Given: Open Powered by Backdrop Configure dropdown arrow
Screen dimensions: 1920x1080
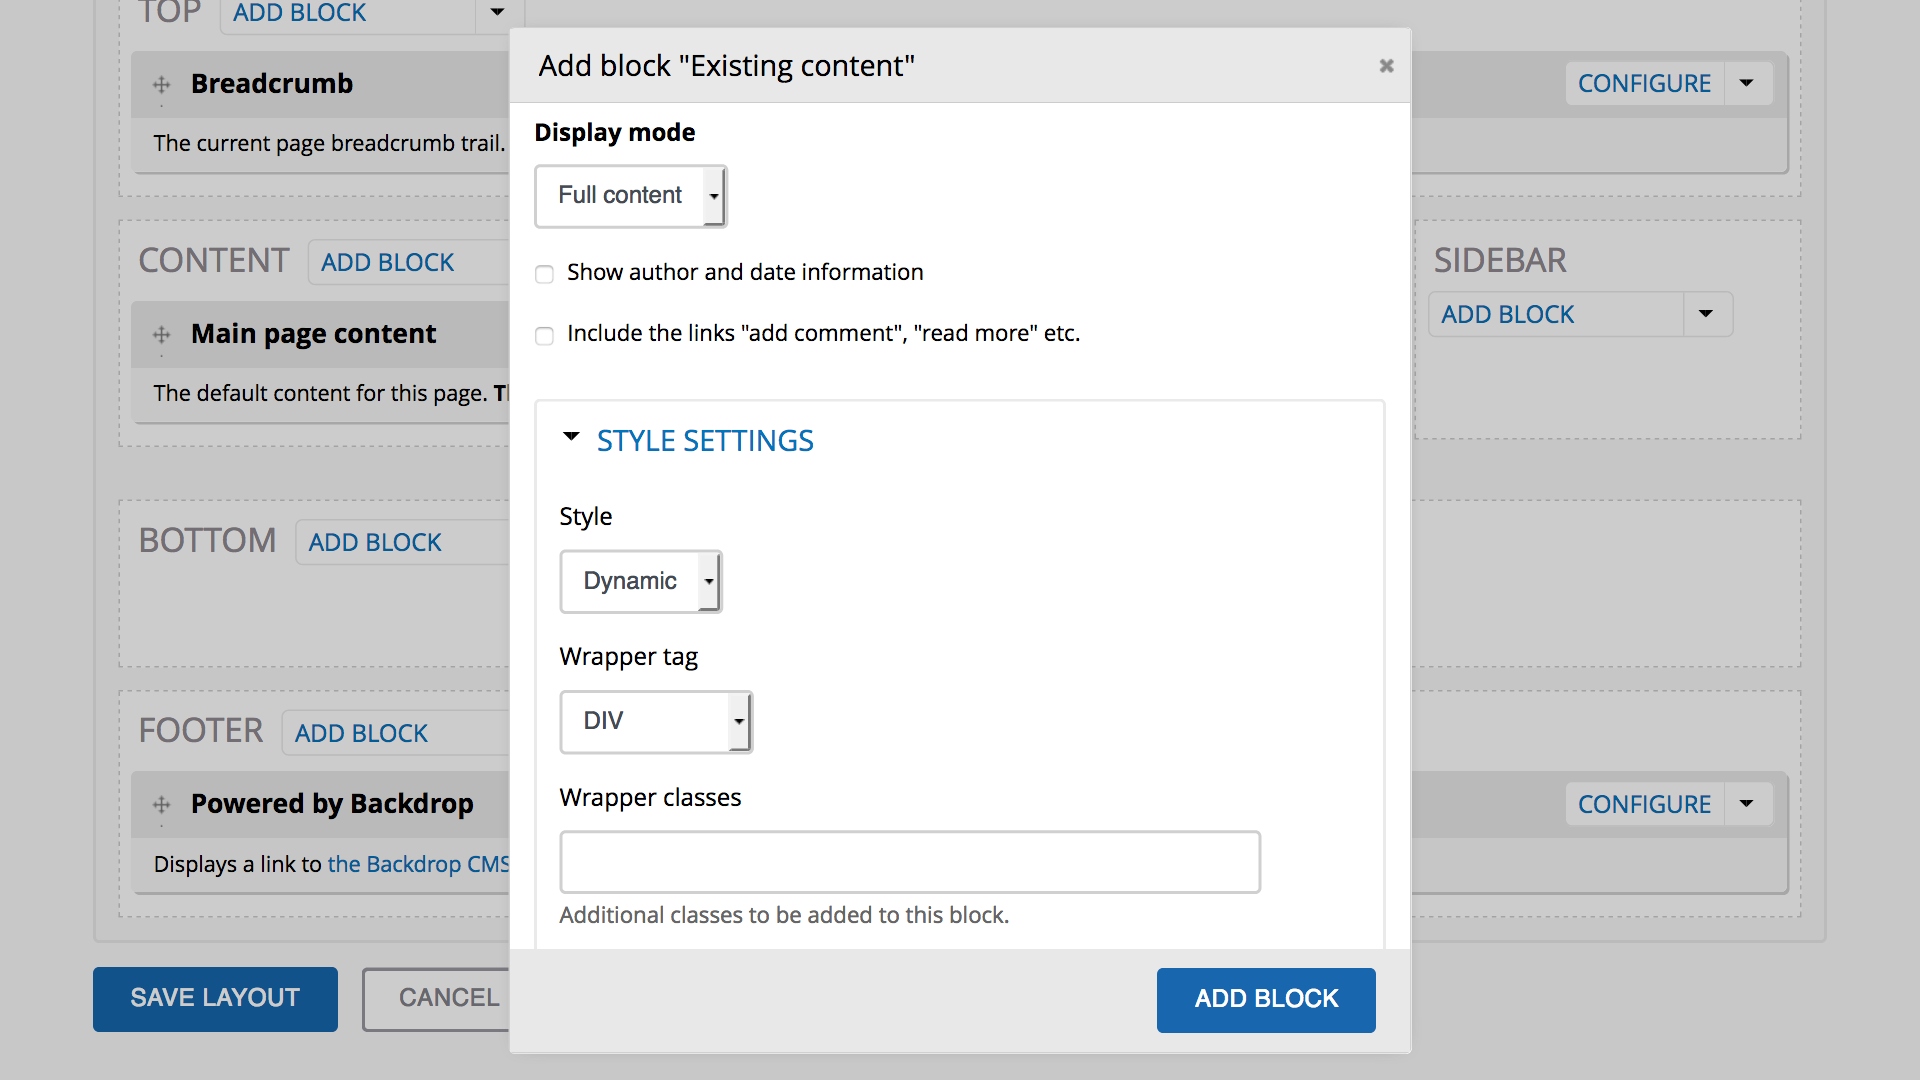Looking at the screenshot, I should 1747,804.
